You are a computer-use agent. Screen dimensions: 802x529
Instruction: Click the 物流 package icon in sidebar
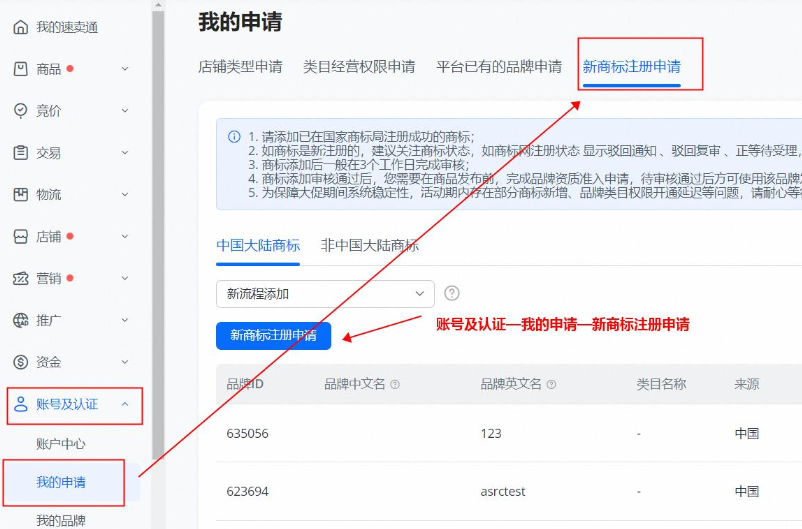pyautogui.click(x=21, y=195)
